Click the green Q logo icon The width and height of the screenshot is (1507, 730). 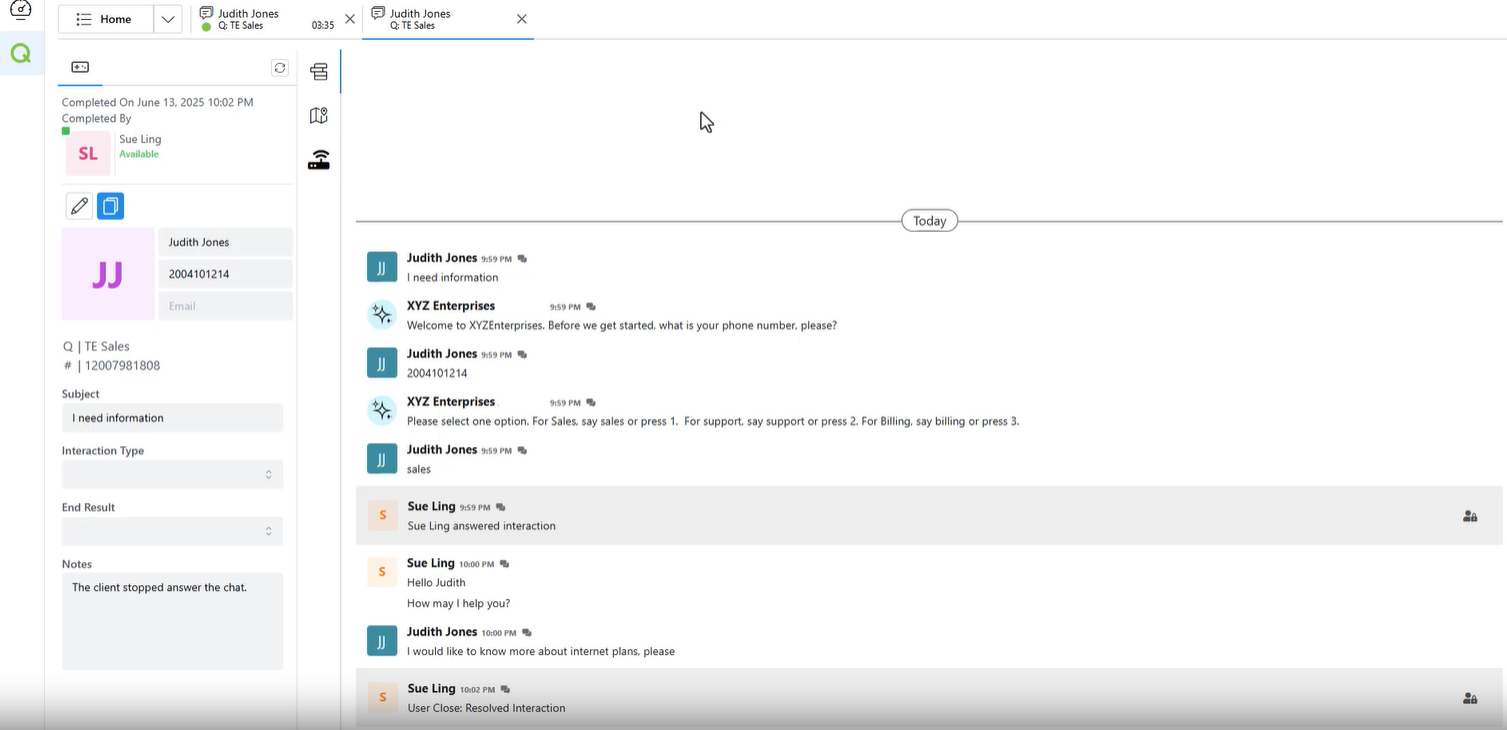click(x=21, y=54)
